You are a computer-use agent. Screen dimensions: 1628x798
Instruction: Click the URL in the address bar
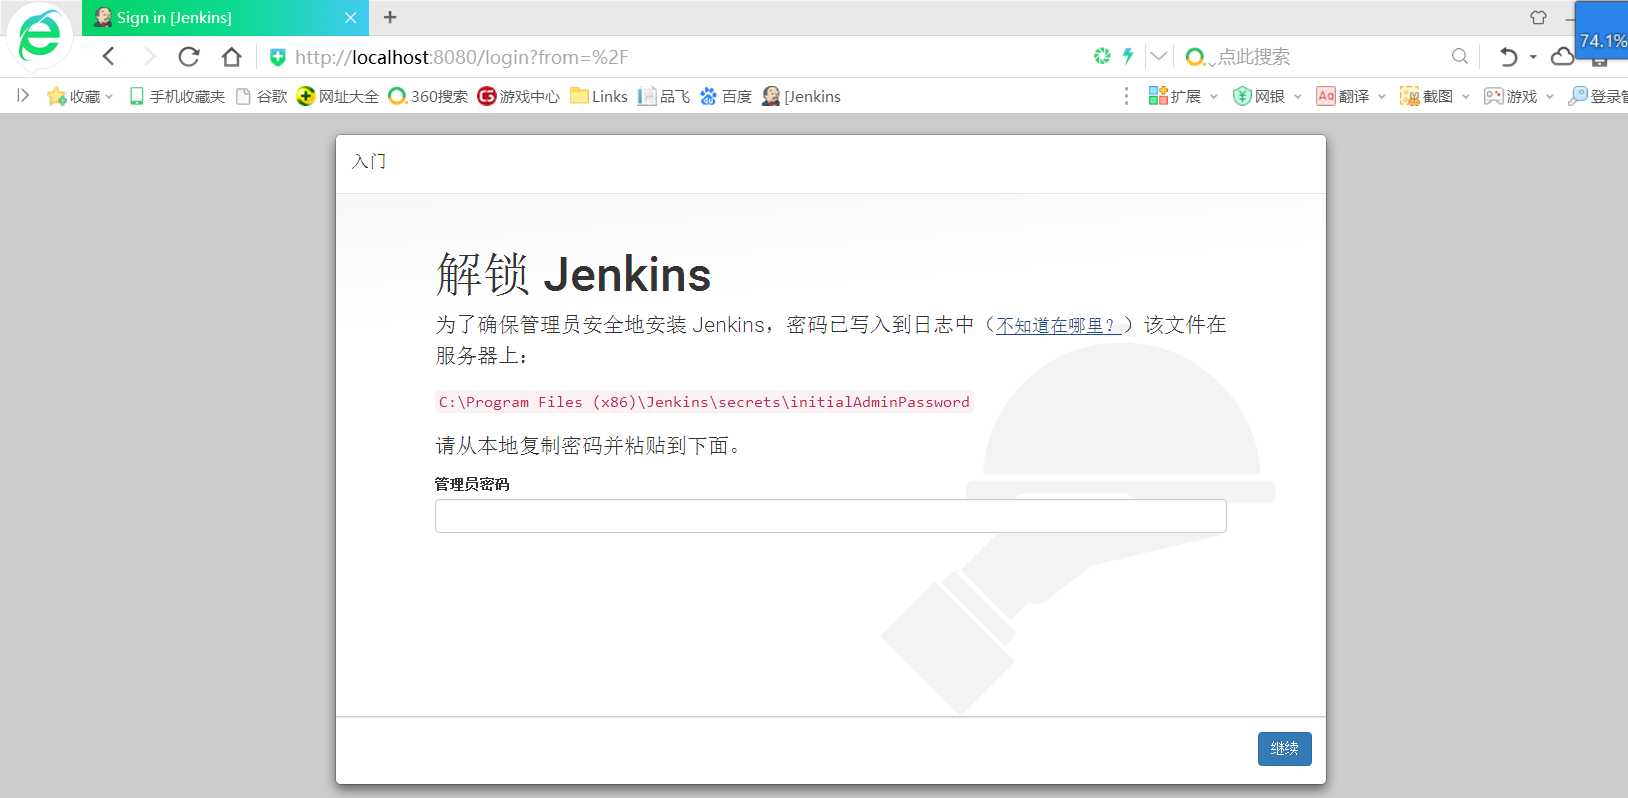(x=462, y=57)
